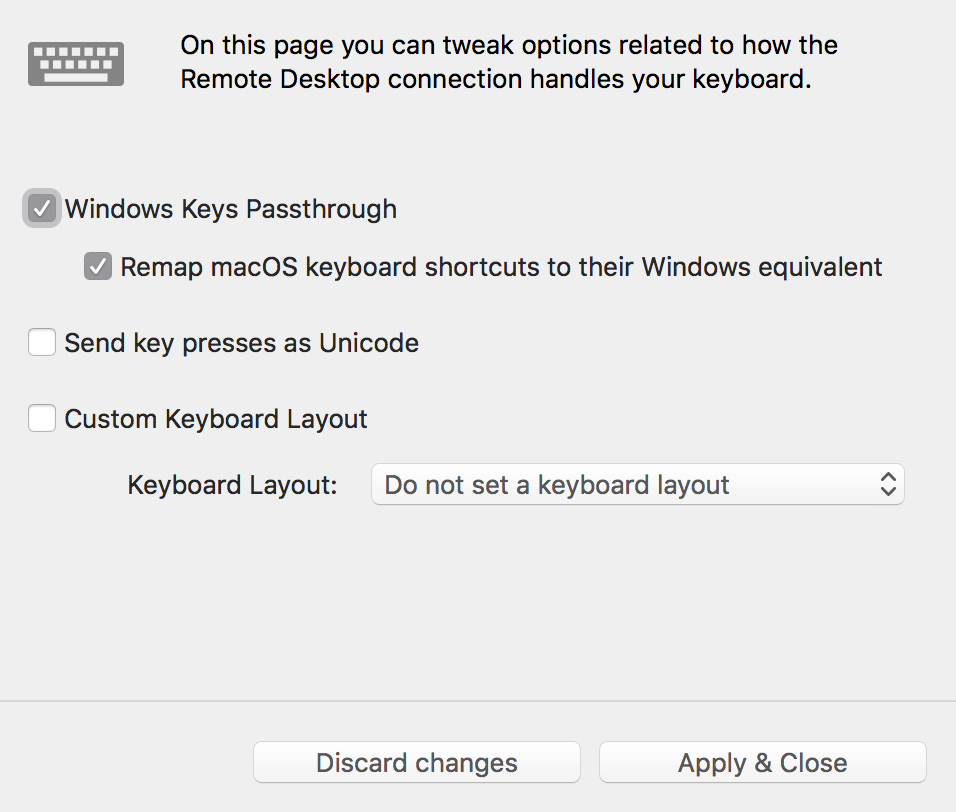Enable Send key presses as Unicode

[42, 343]
